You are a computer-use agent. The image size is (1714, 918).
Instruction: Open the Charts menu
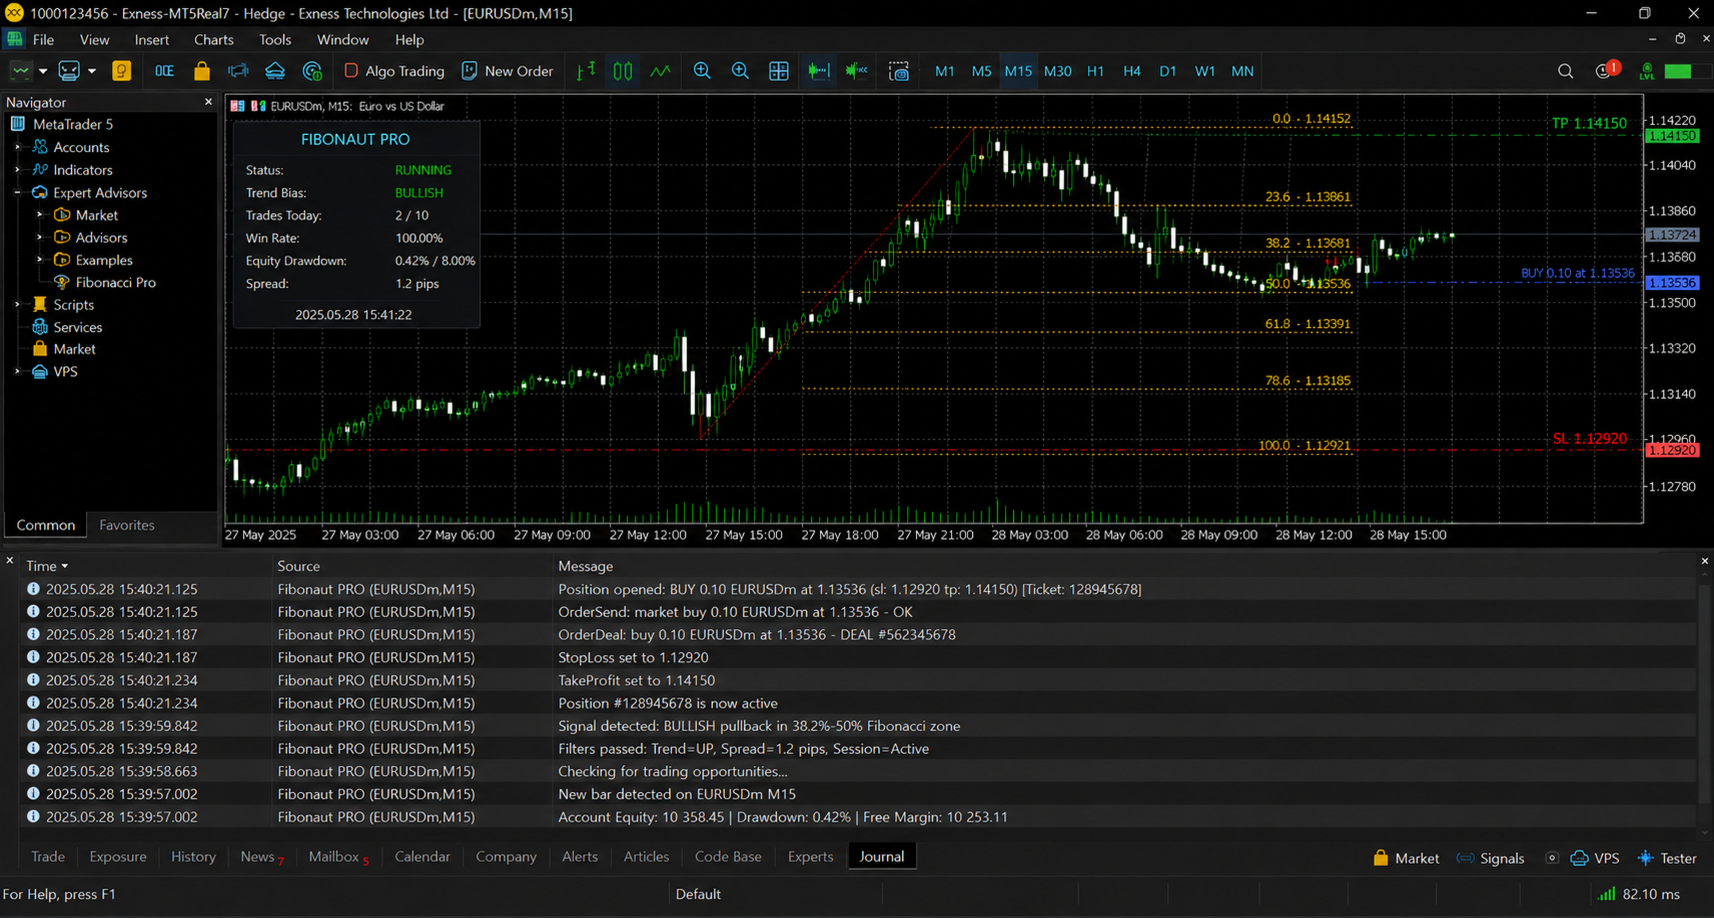[x=213, y=40]
